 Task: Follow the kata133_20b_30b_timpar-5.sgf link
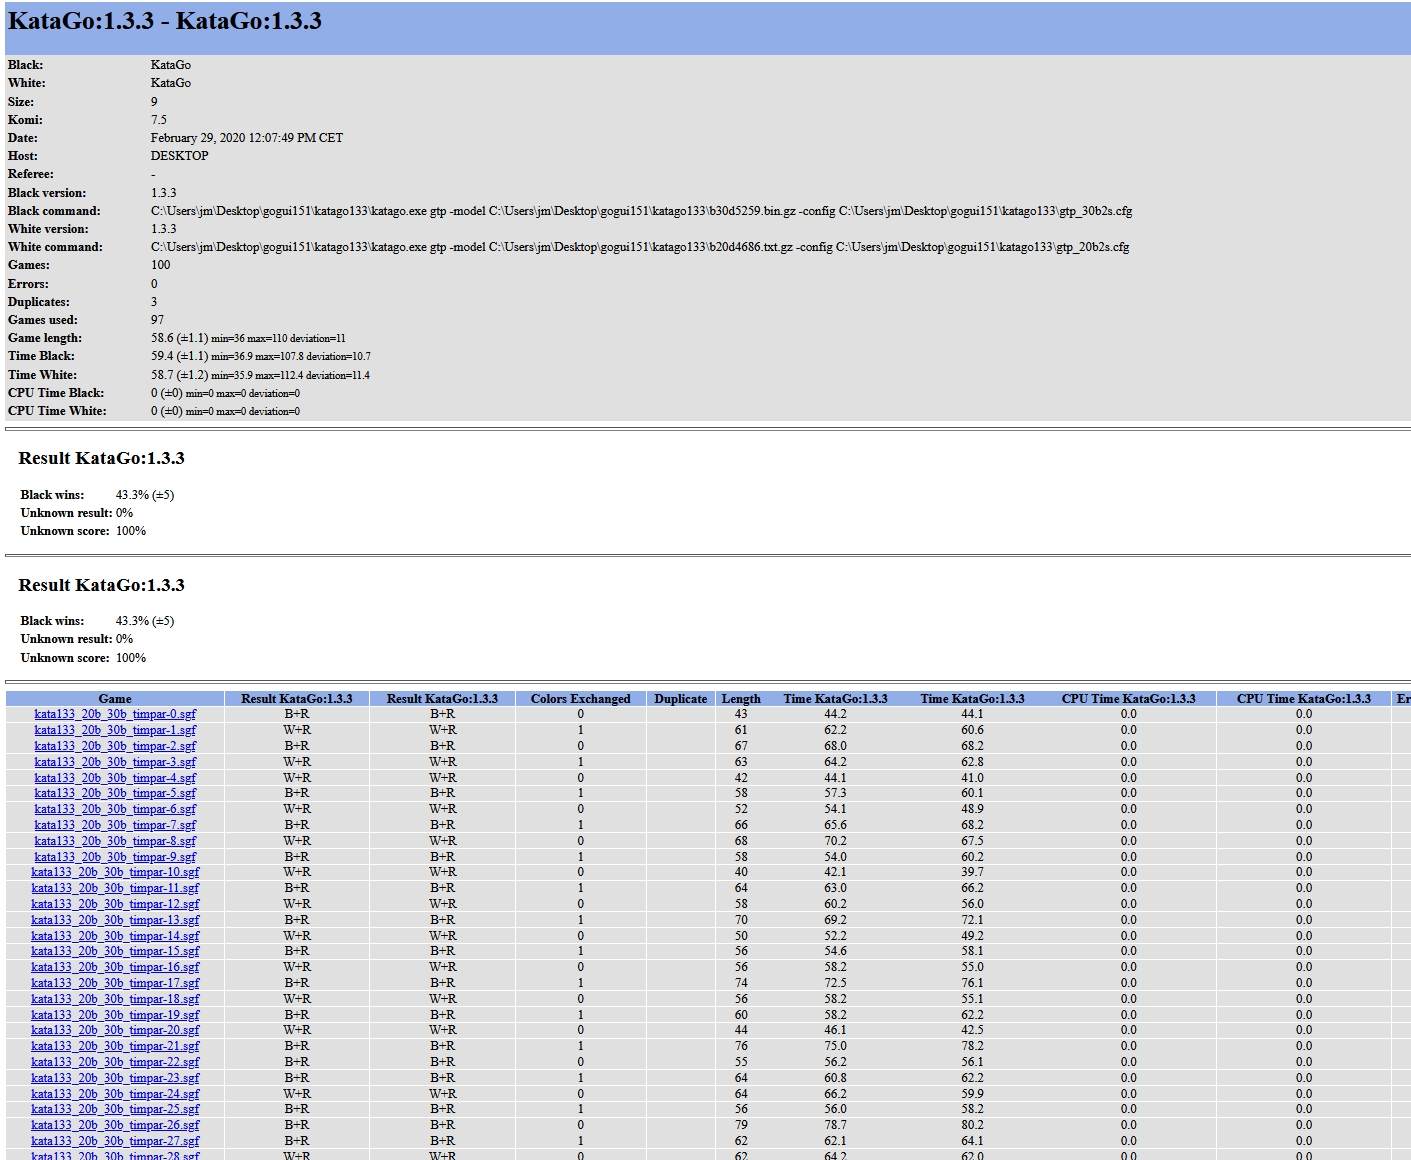click(x=115, y=793)
